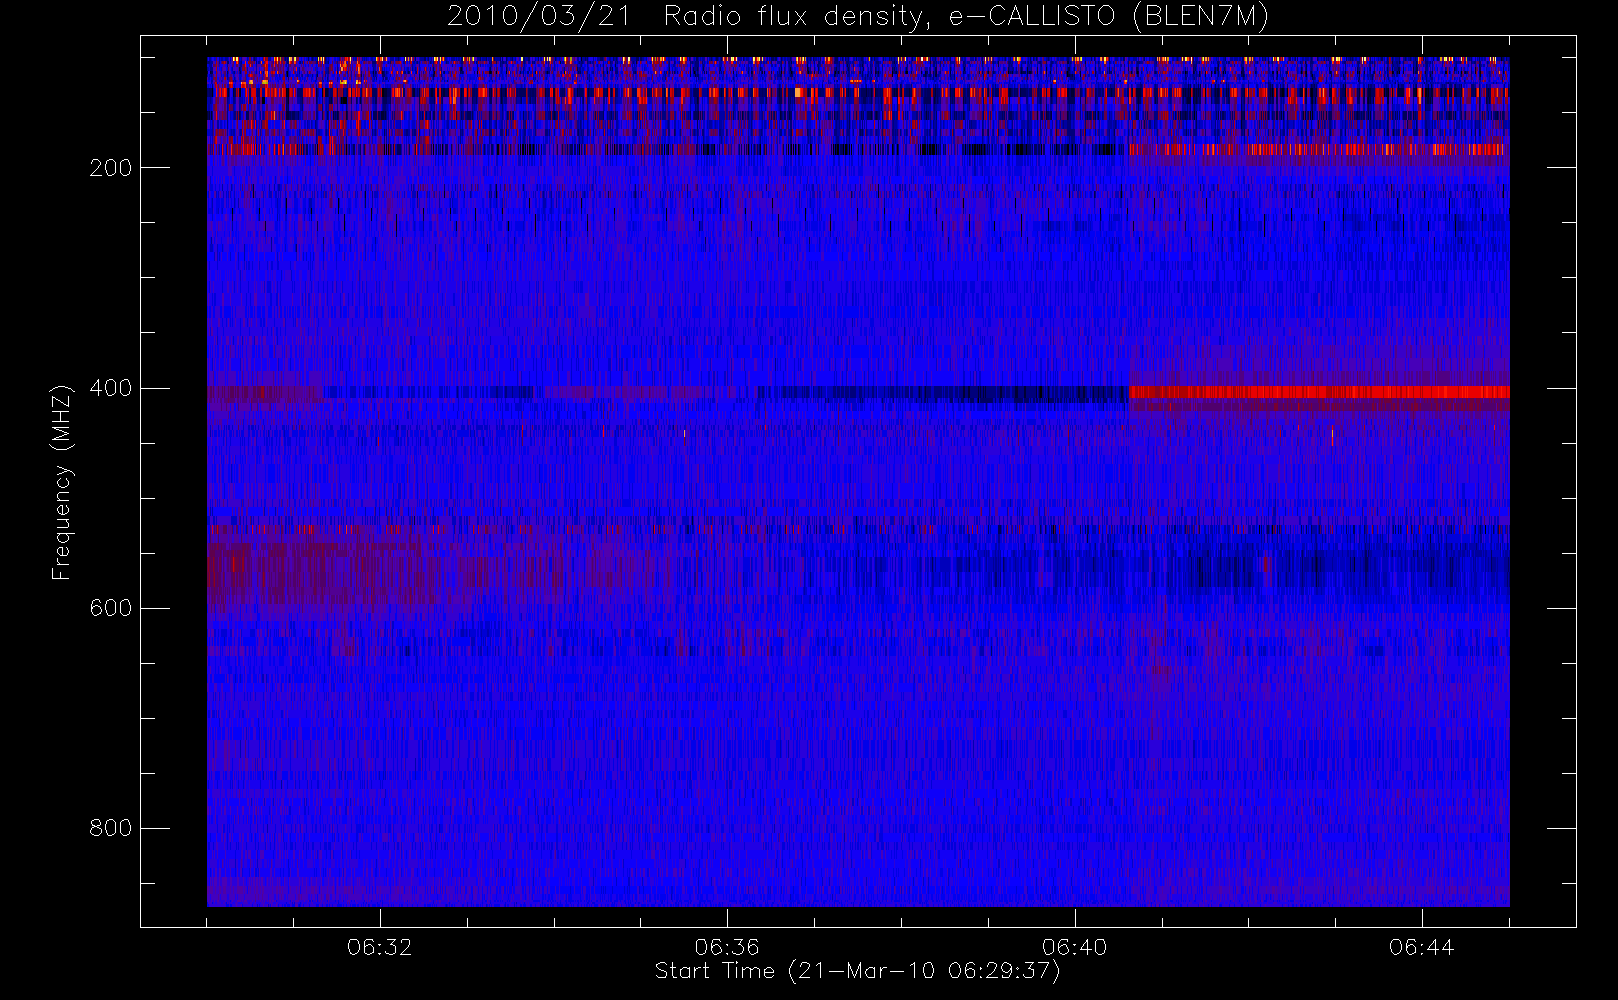
Task: Click the 06:36 time tick label
Action: click(727, 947)
